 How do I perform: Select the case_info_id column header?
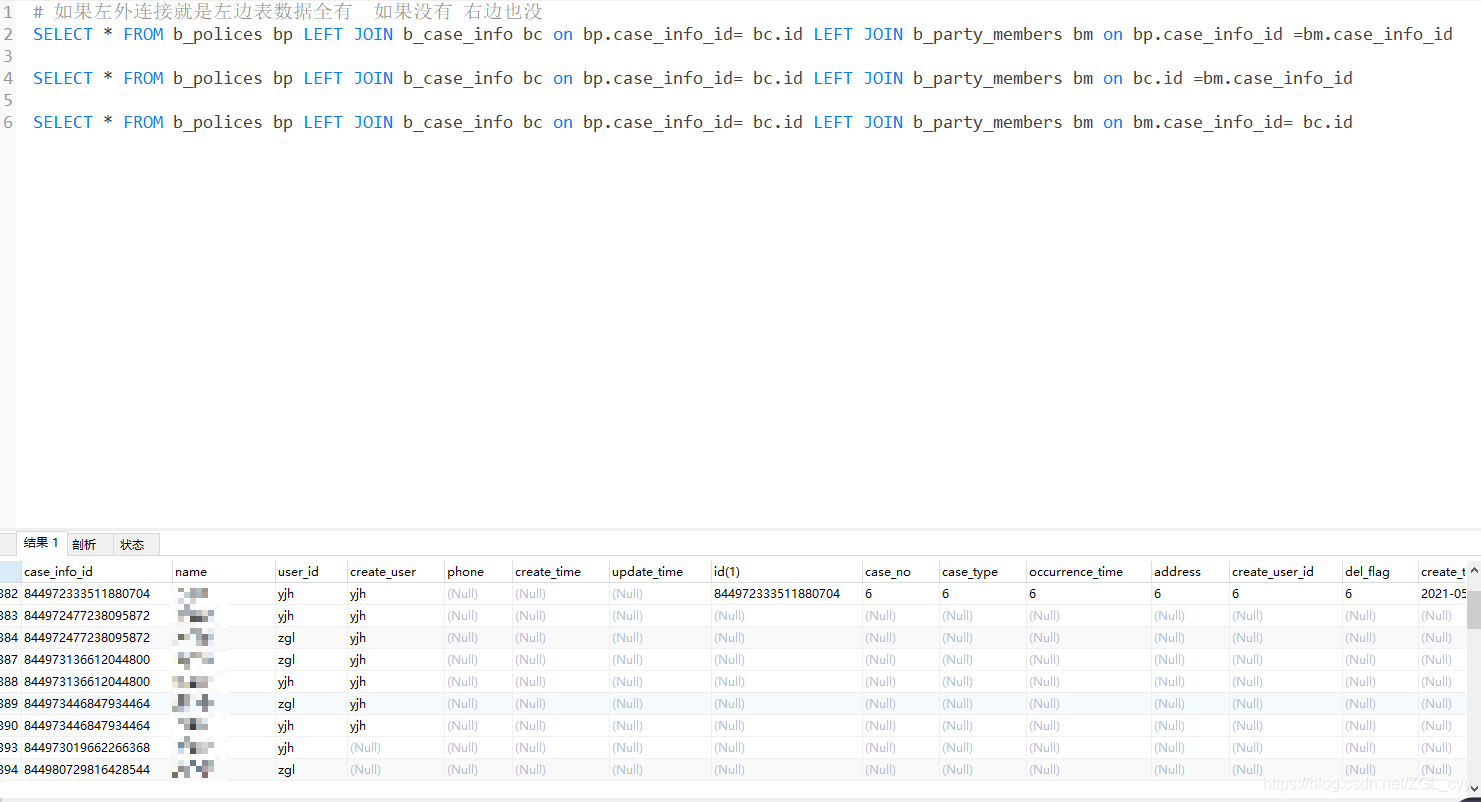[x=96, y=571]
